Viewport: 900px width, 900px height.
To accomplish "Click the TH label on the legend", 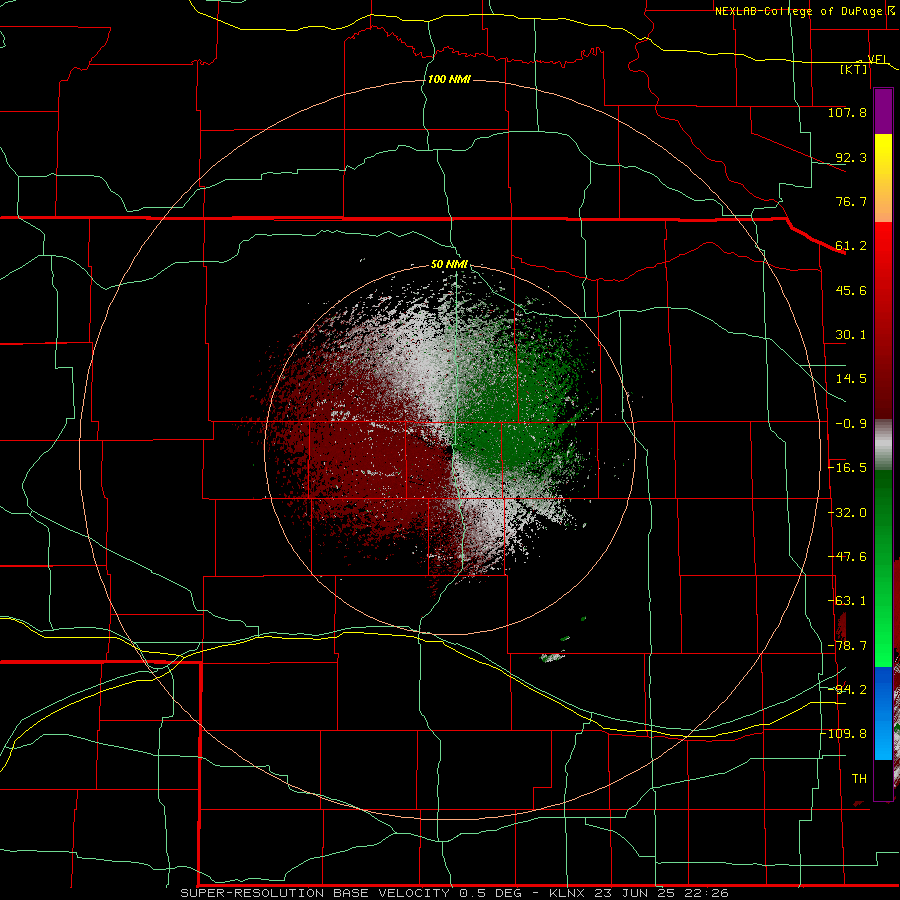I will tap(859, 779).
